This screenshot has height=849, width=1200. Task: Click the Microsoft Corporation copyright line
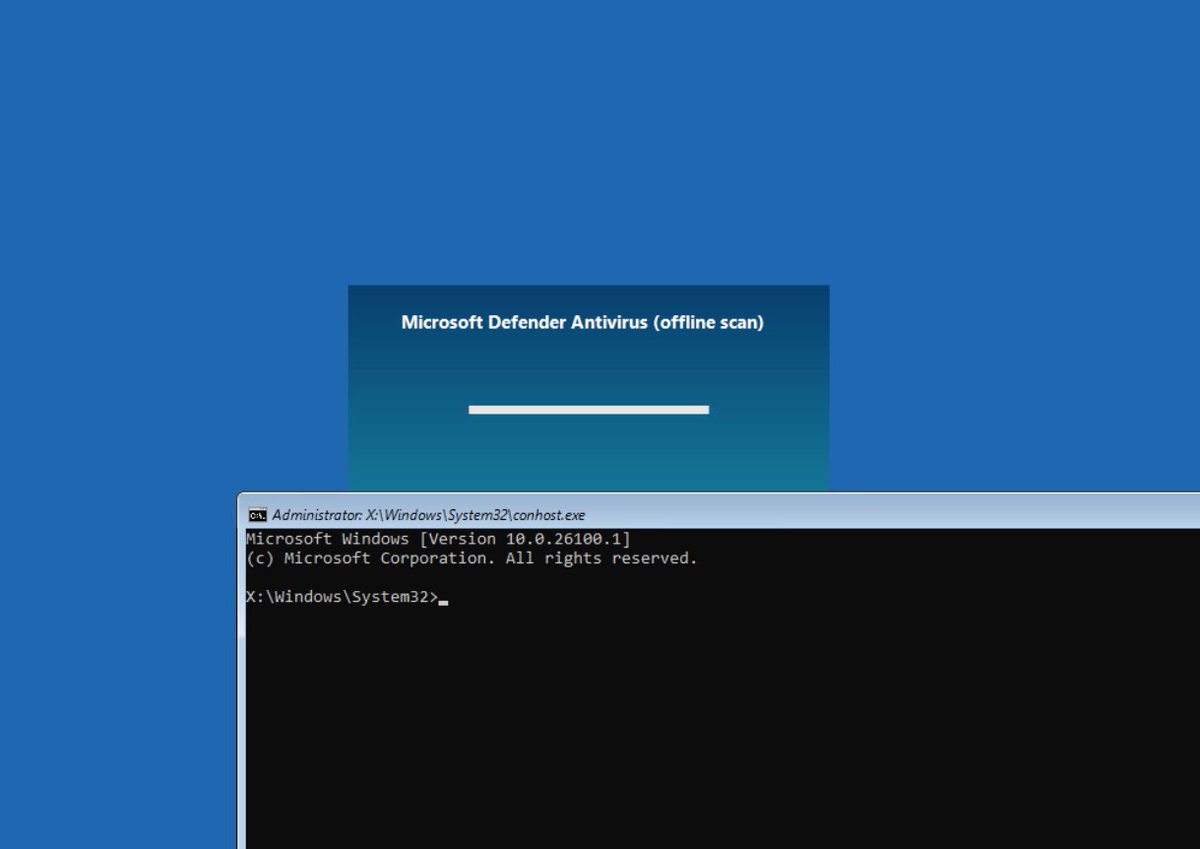(471, 558)
